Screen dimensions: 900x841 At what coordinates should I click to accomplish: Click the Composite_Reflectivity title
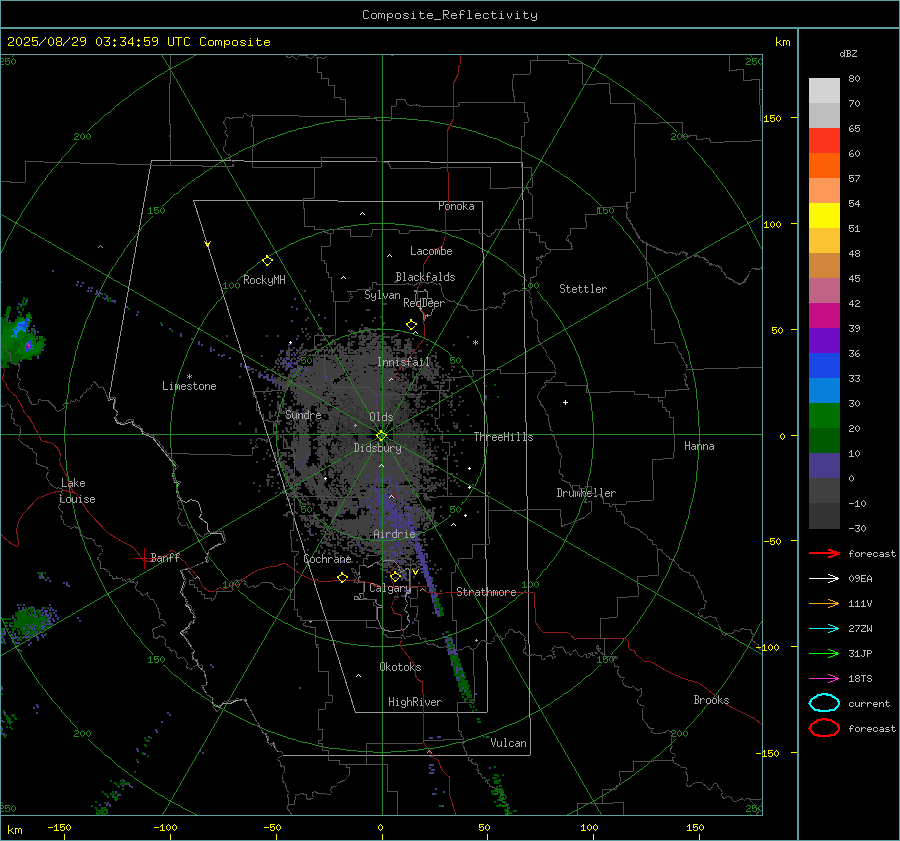tap(450, 15)
